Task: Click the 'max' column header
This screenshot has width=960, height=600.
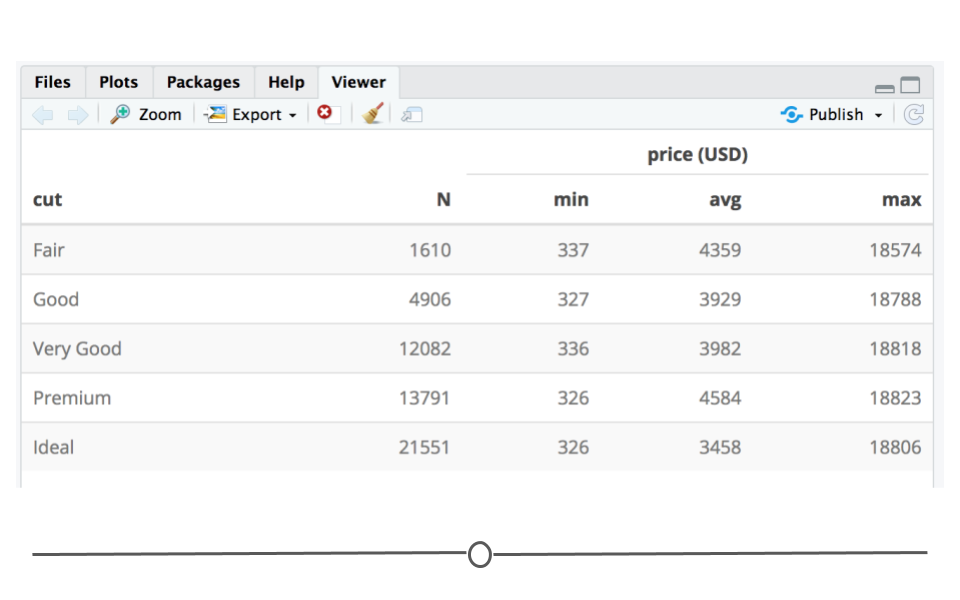Action: (x=901, y=200)
